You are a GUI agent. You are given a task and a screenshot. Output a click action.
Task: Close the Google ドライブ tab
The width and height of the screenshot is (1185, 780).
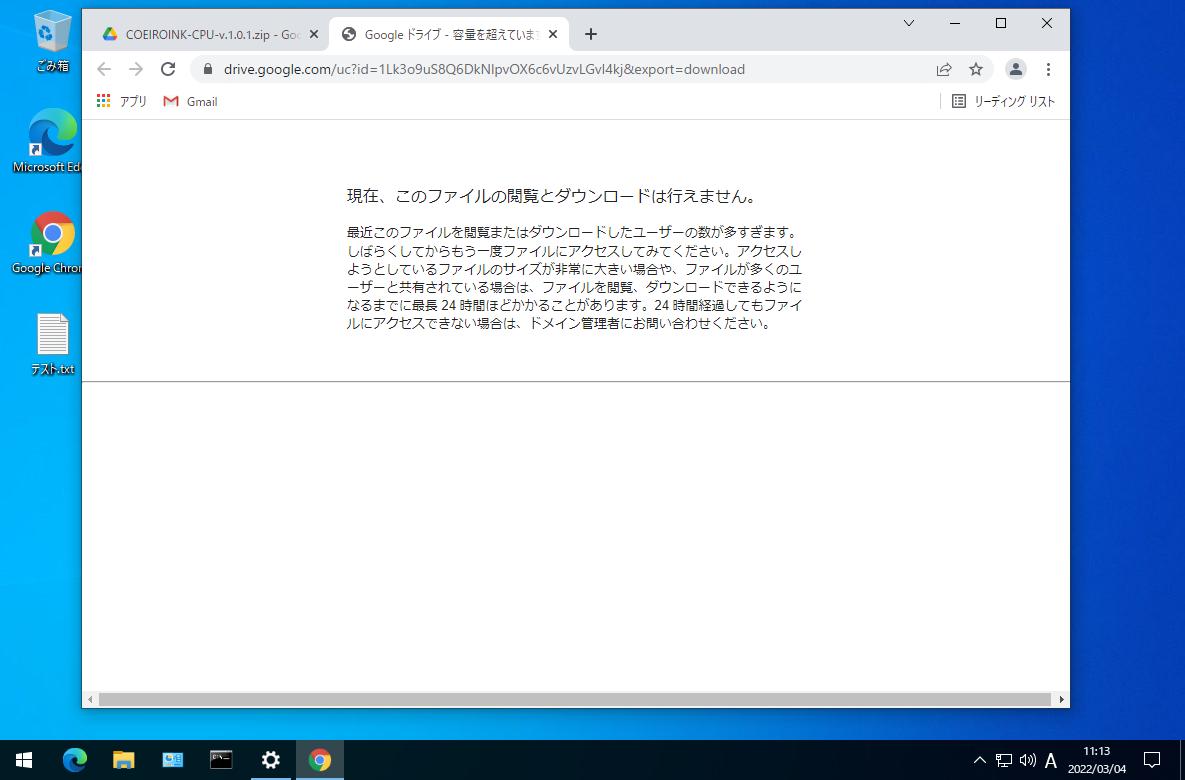click(553, 35)
